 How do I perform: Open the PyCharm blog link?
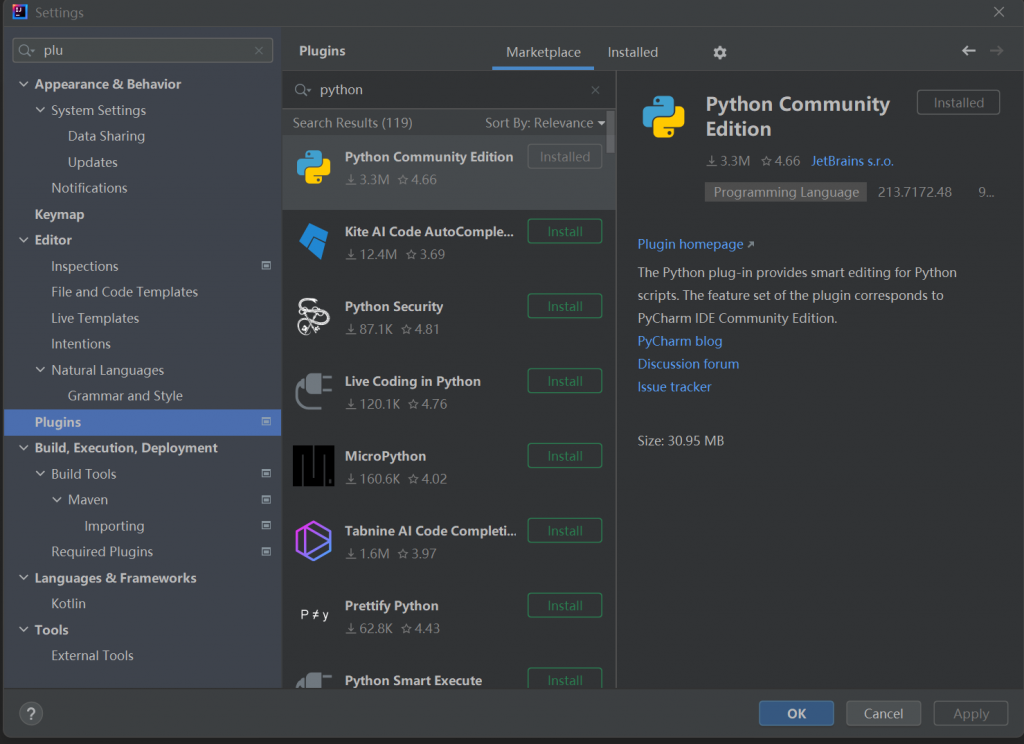click(x=680, y=341)
